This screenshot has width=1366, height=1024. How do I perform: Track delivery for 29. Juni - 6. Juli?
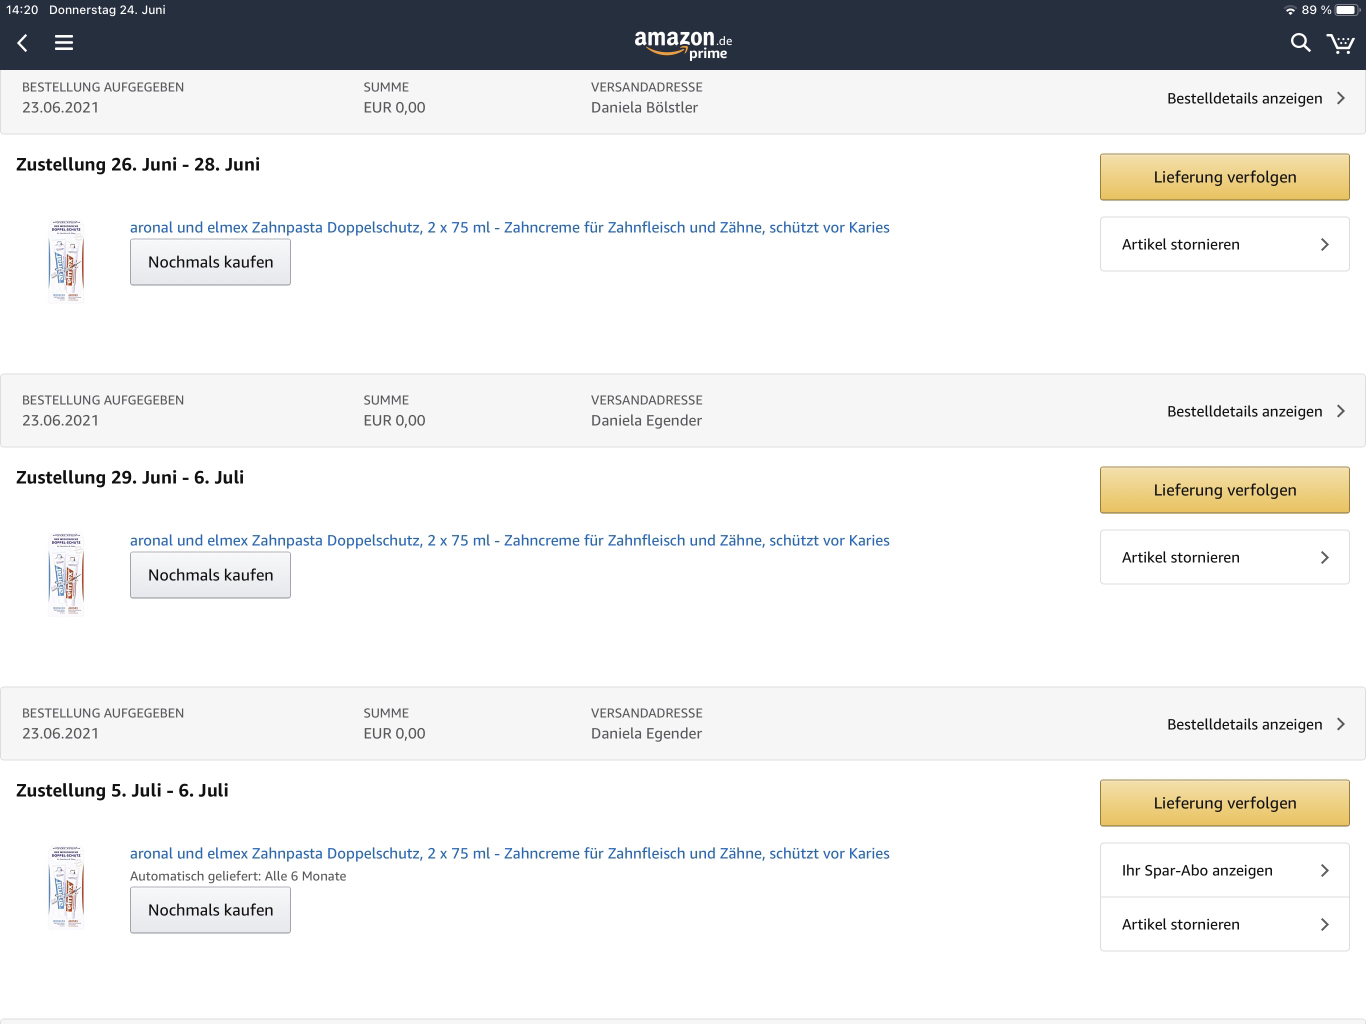point(1225,490)
